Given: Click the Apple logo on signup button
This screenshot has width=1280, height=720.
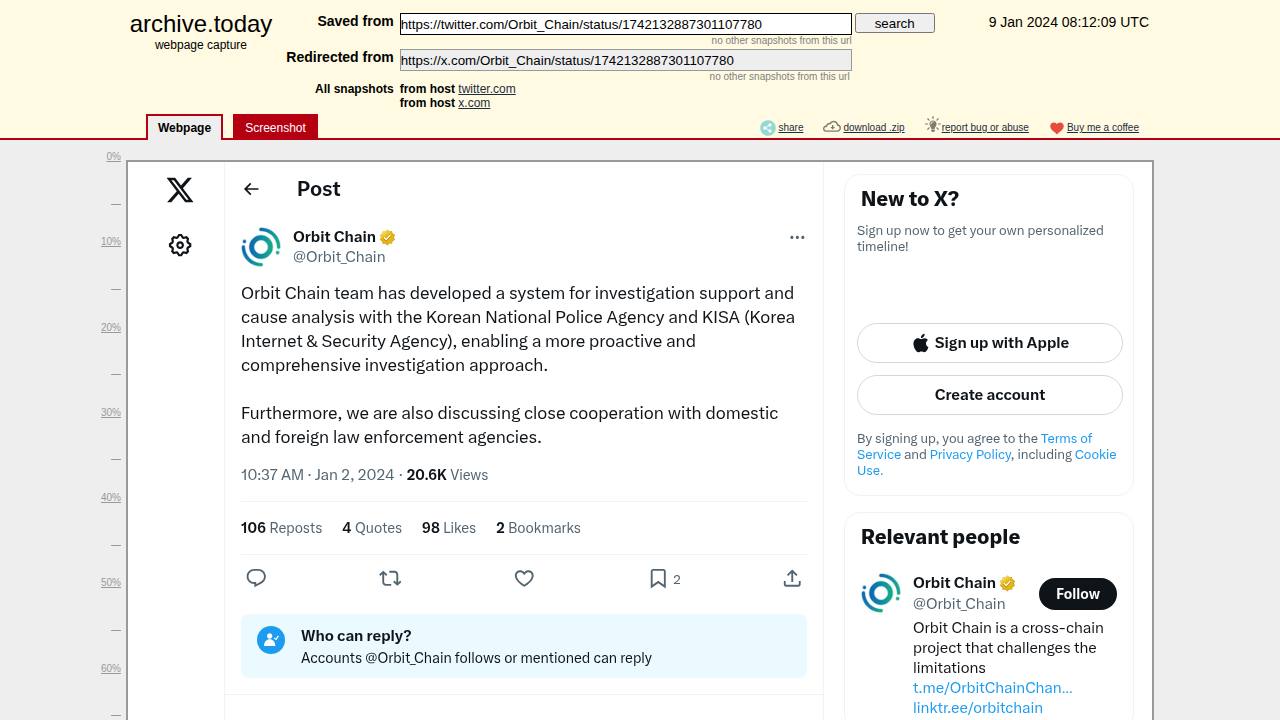Looking at the screenshot, I should 921,343.
